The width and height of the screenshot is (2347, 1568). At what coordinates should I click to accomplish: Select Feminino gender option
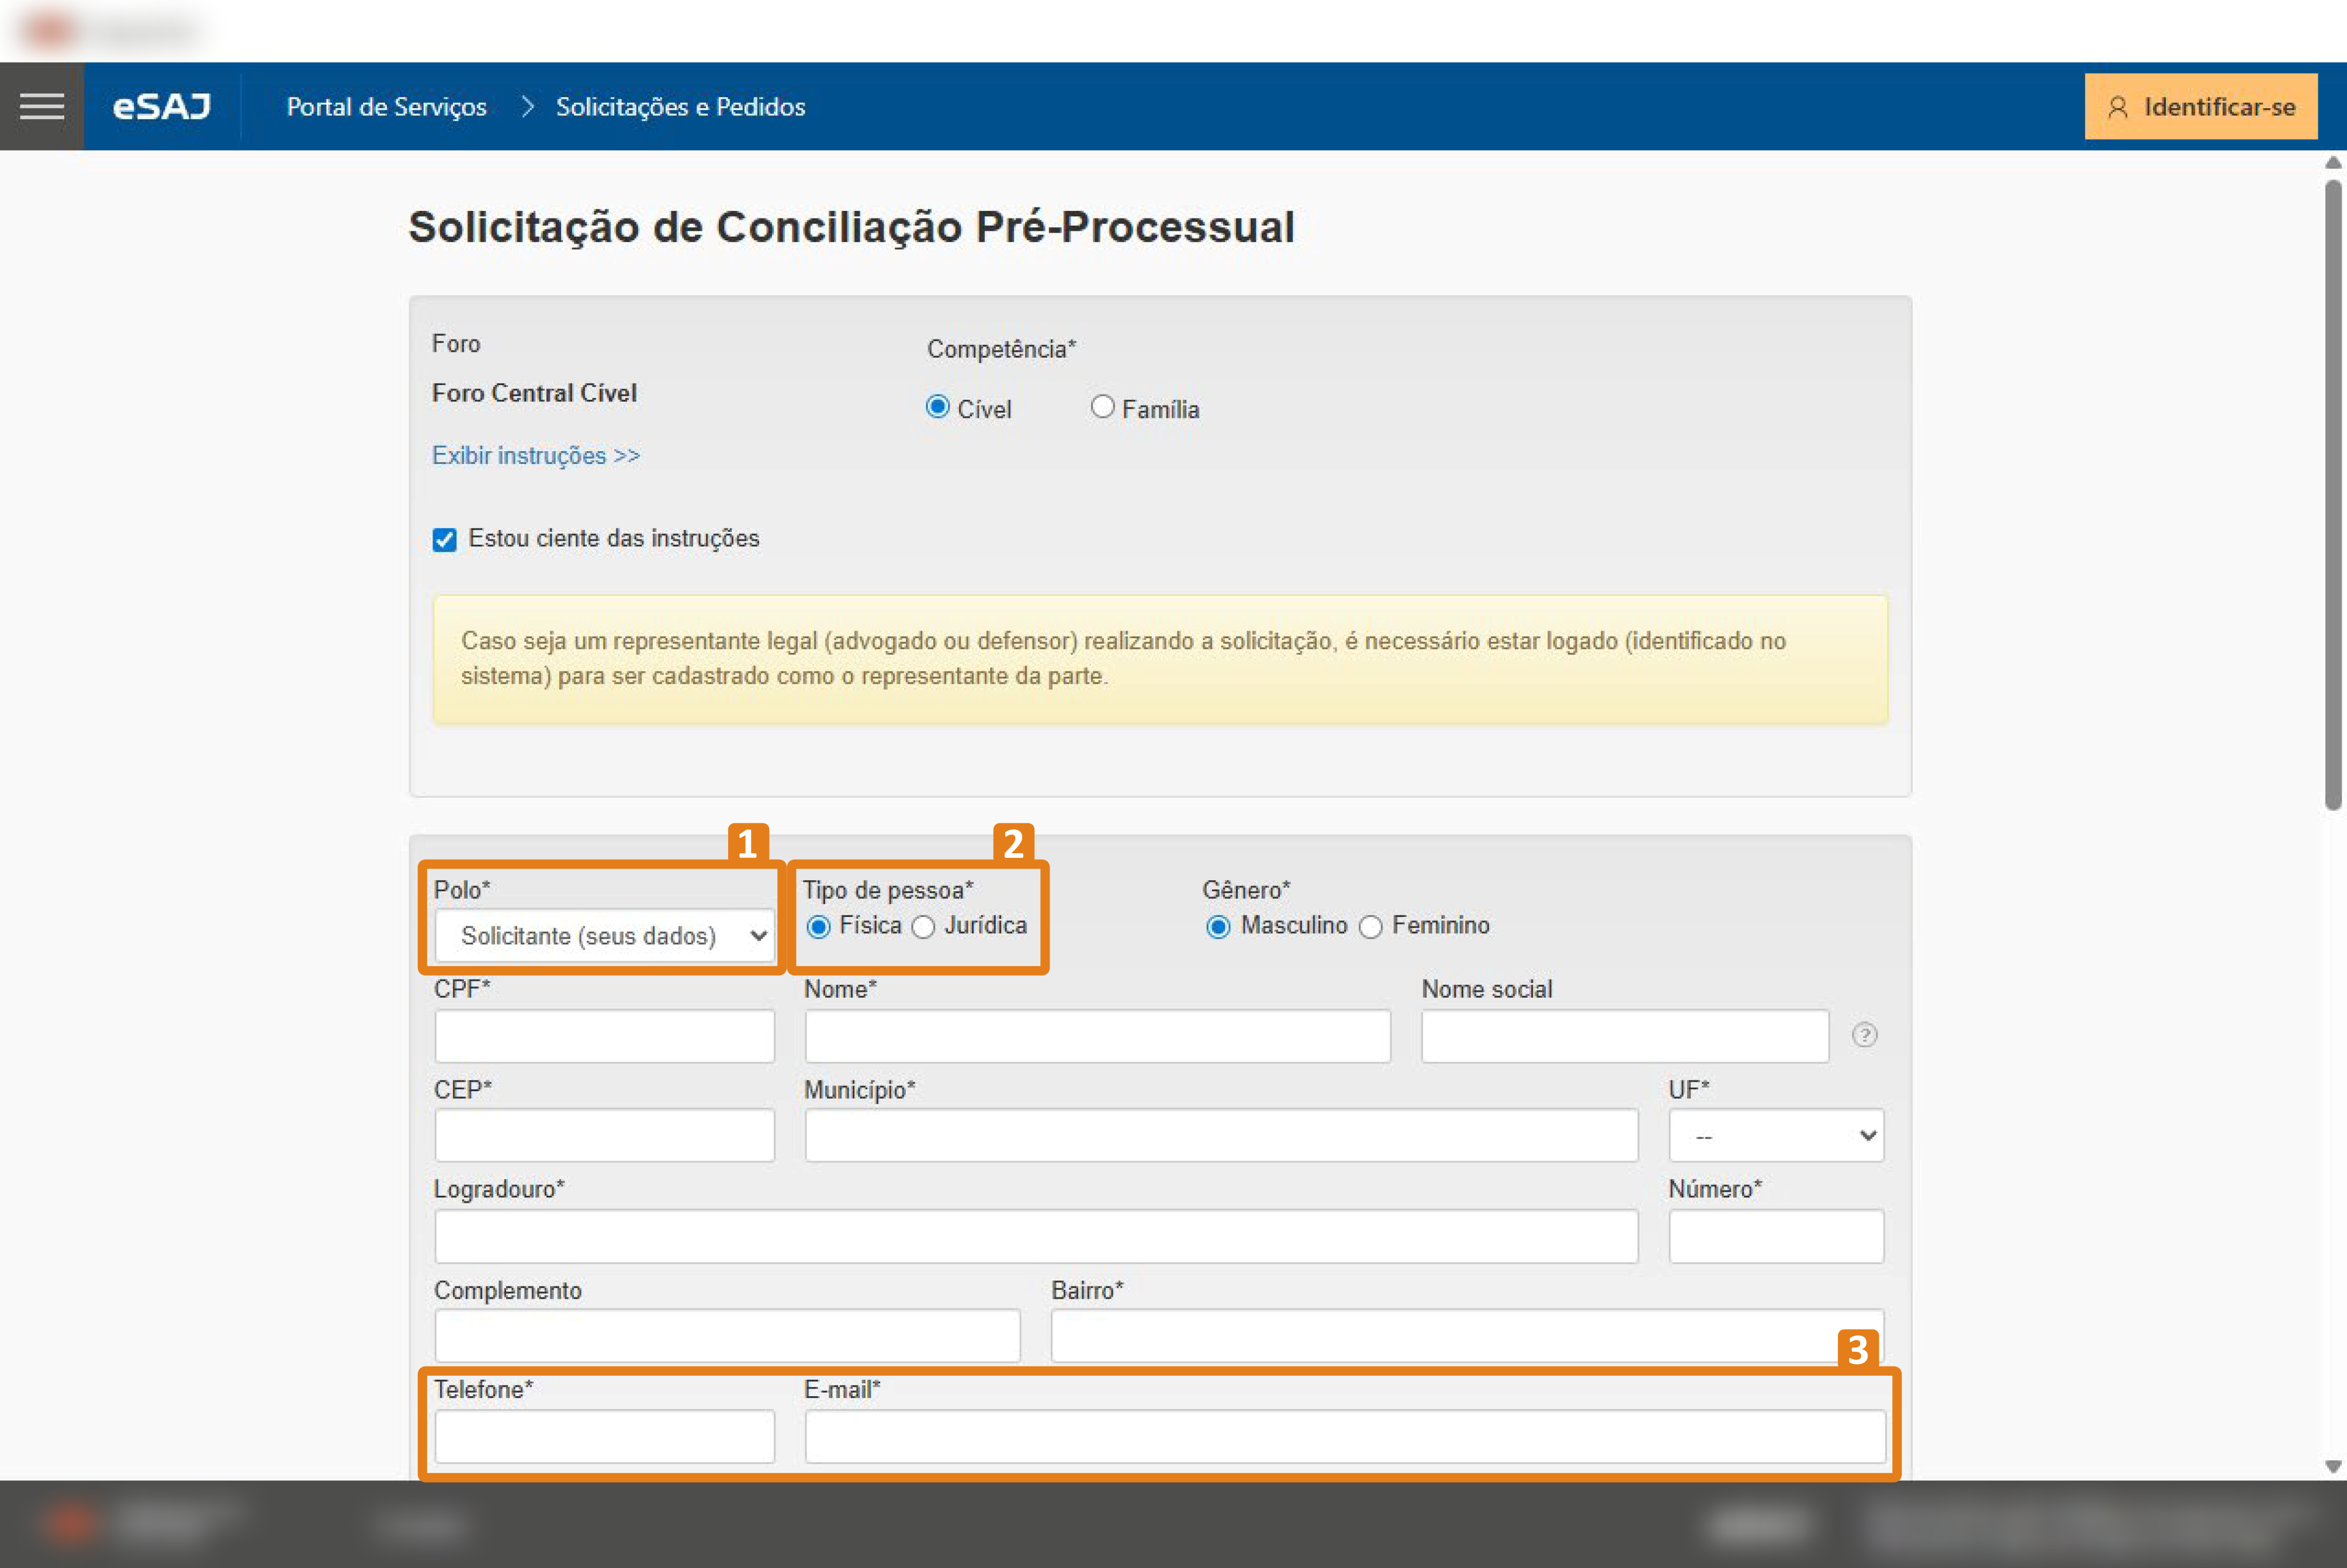pos(1371,927)
